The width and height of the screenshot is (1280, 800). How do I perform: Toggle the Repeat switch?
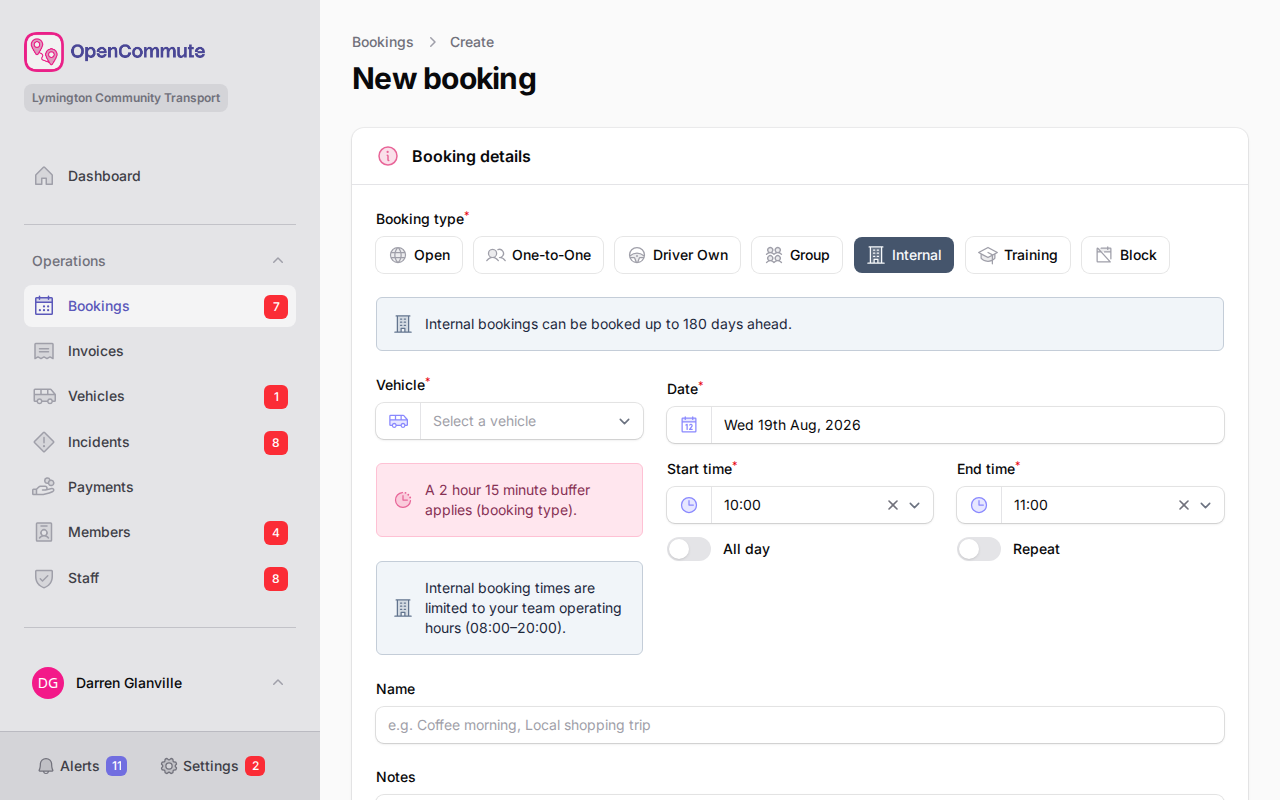pyautogui.click(x=979, y=549)
